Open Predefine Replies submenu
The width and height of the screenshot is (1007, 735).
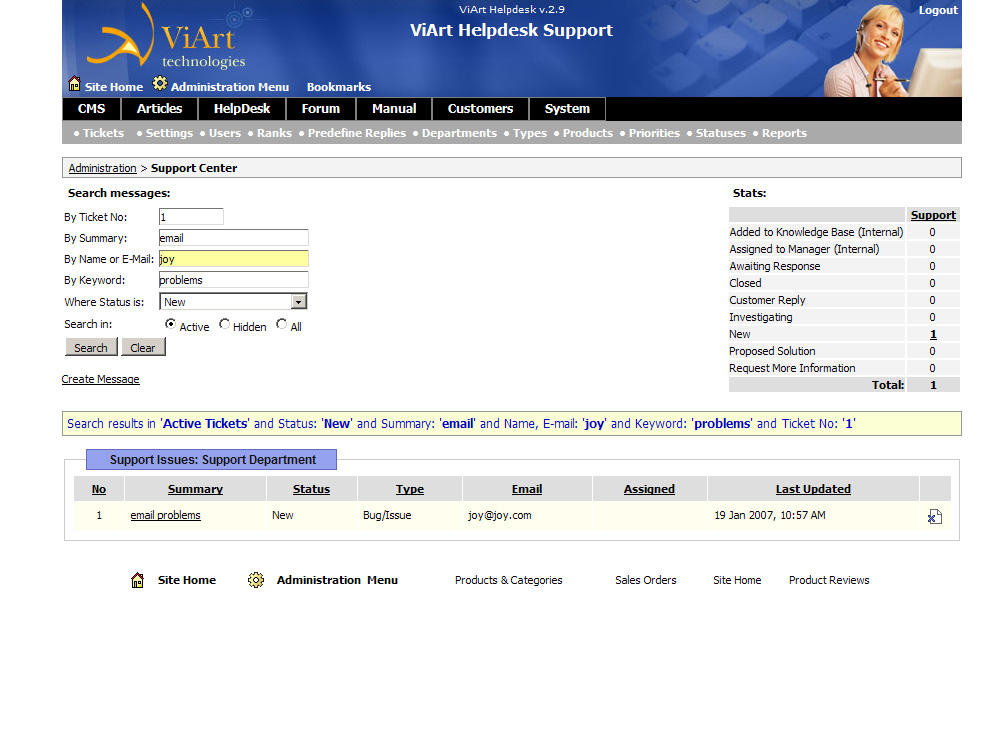click(356, 133)
